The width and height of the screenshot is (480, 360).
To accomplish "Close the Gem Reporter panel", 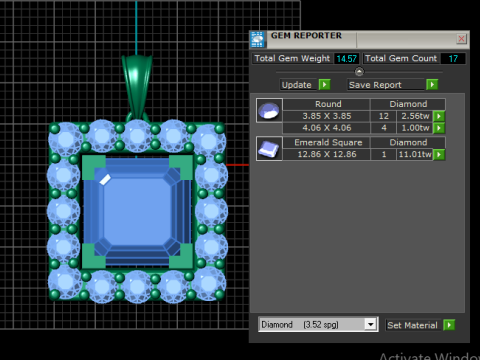I will coord(461,39).
